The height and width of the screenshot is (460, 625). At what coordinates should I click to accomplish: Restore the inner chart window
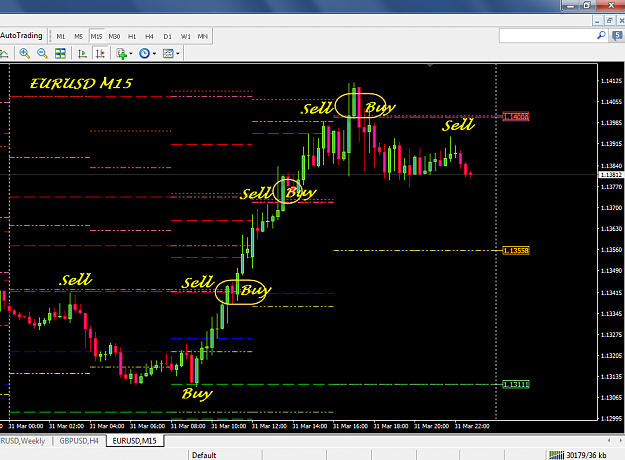point(609,21)
